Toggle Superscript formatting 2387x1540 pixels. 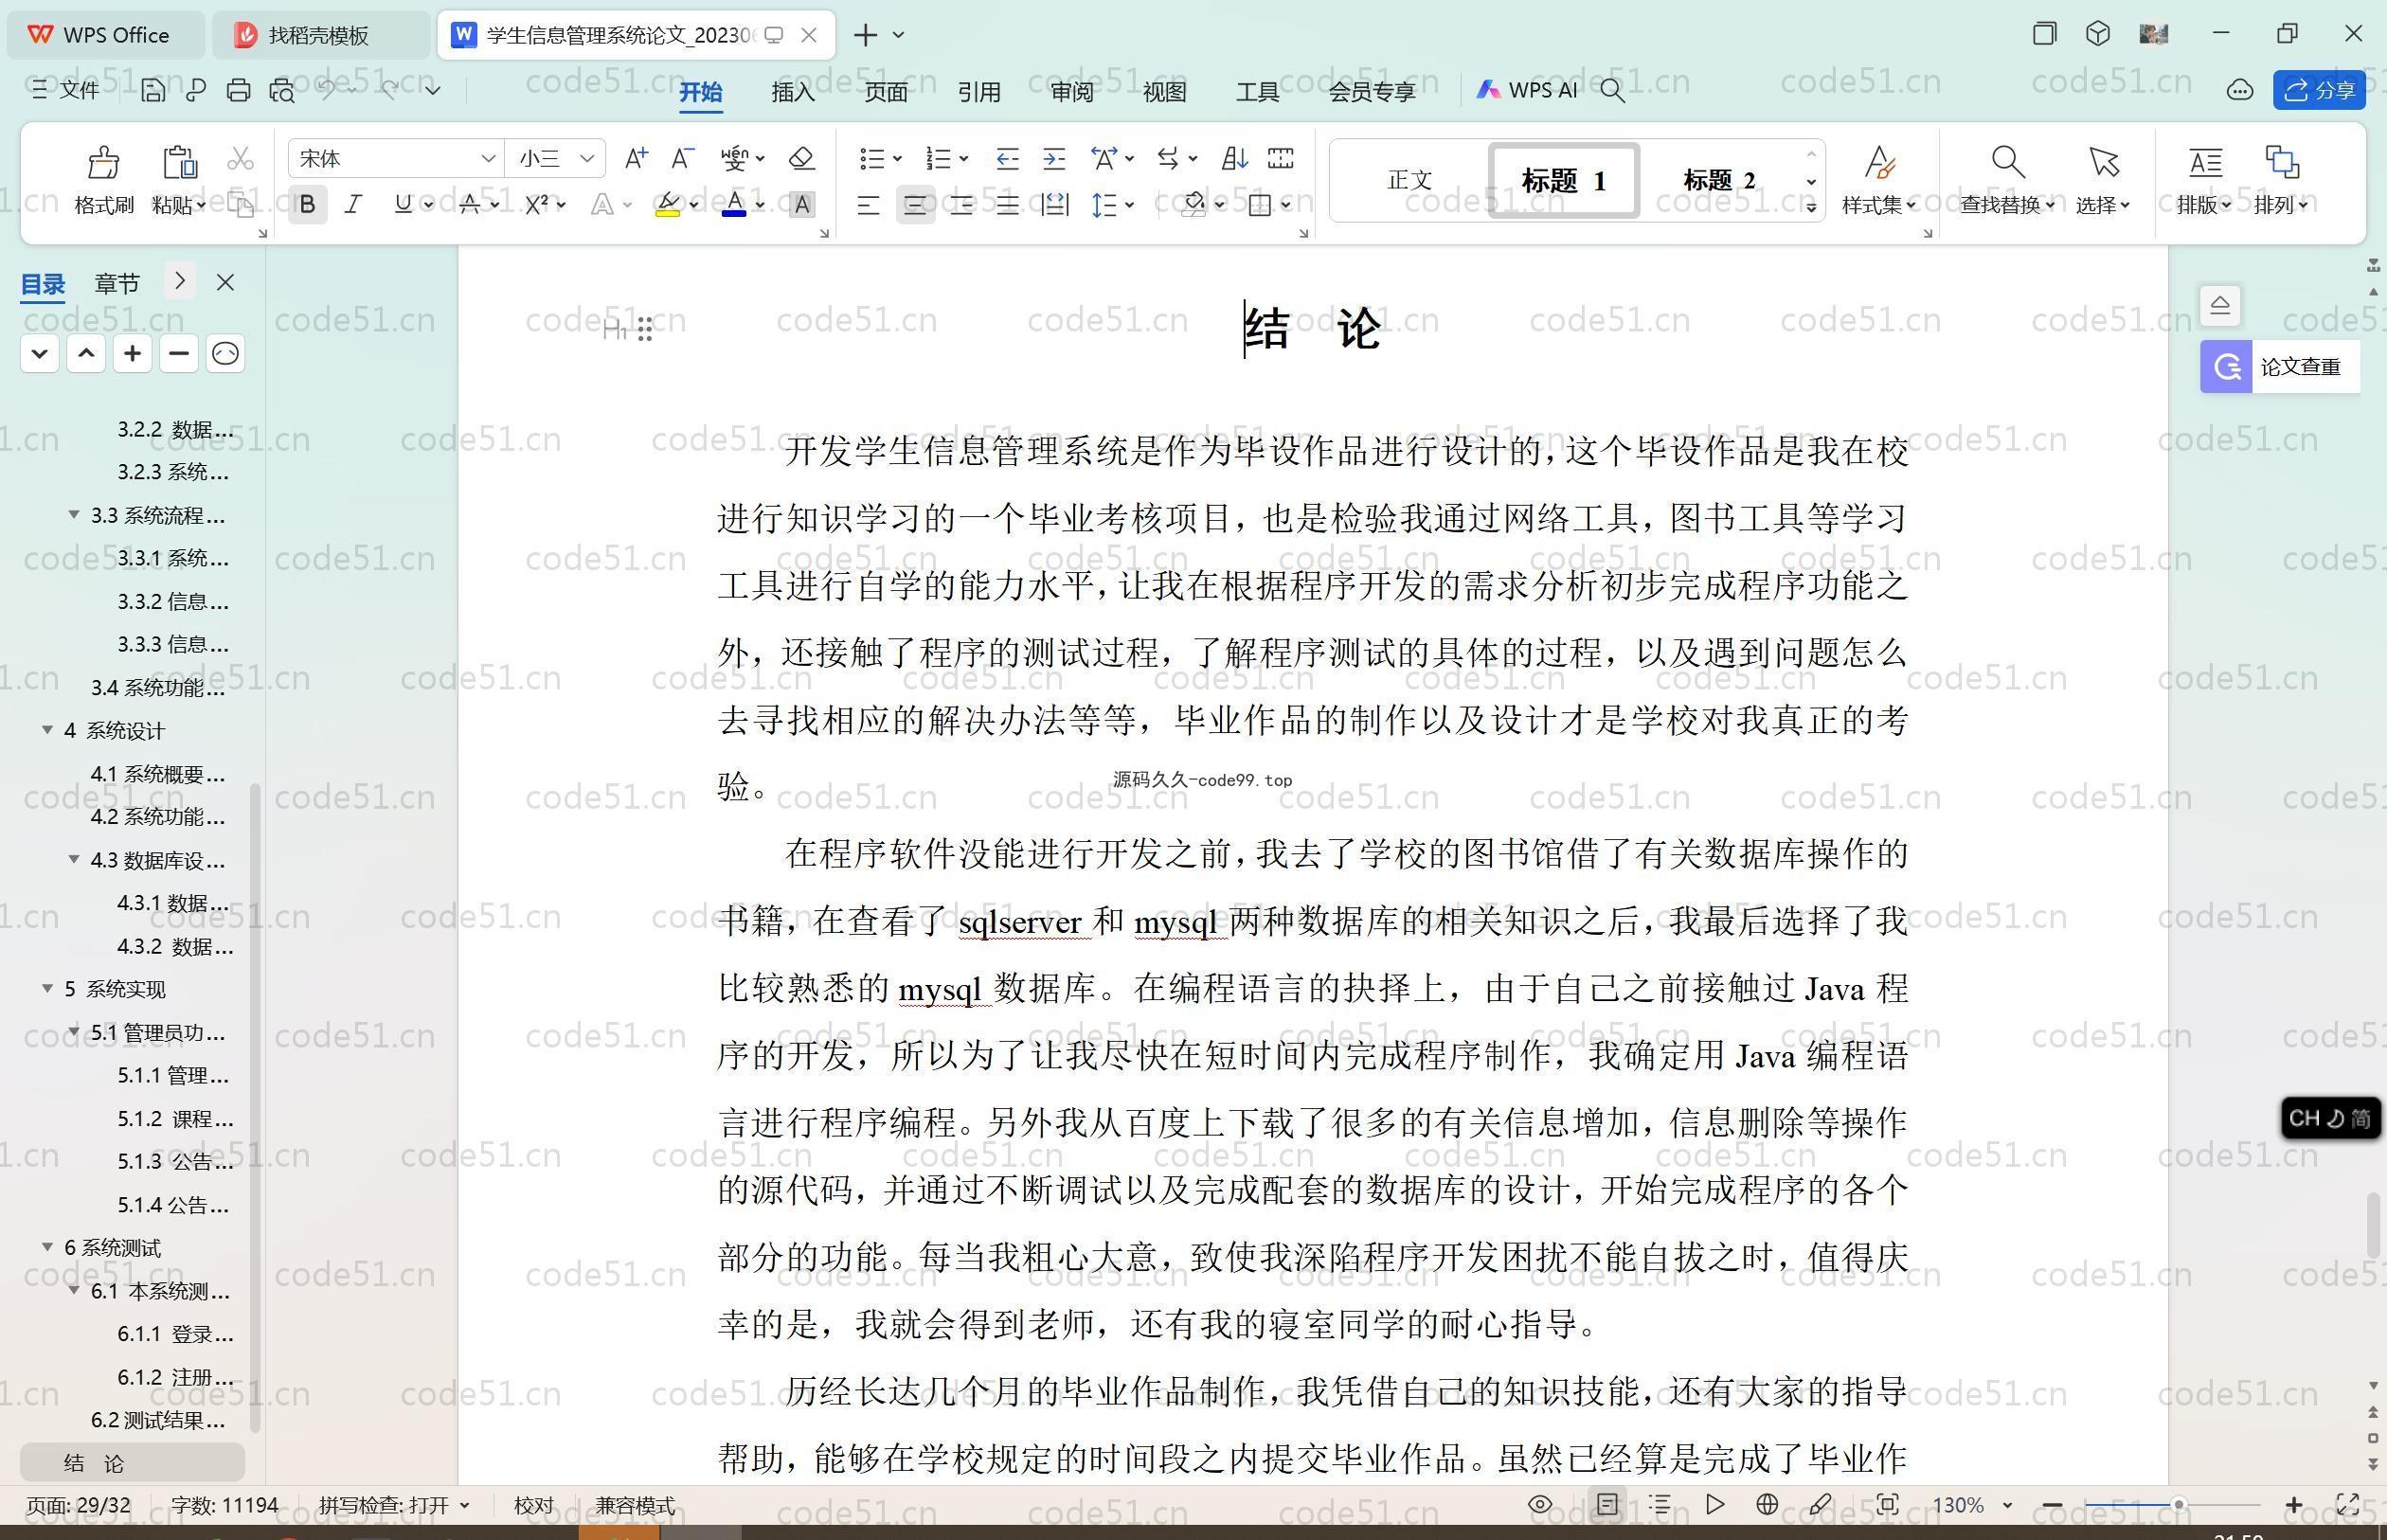536,205
